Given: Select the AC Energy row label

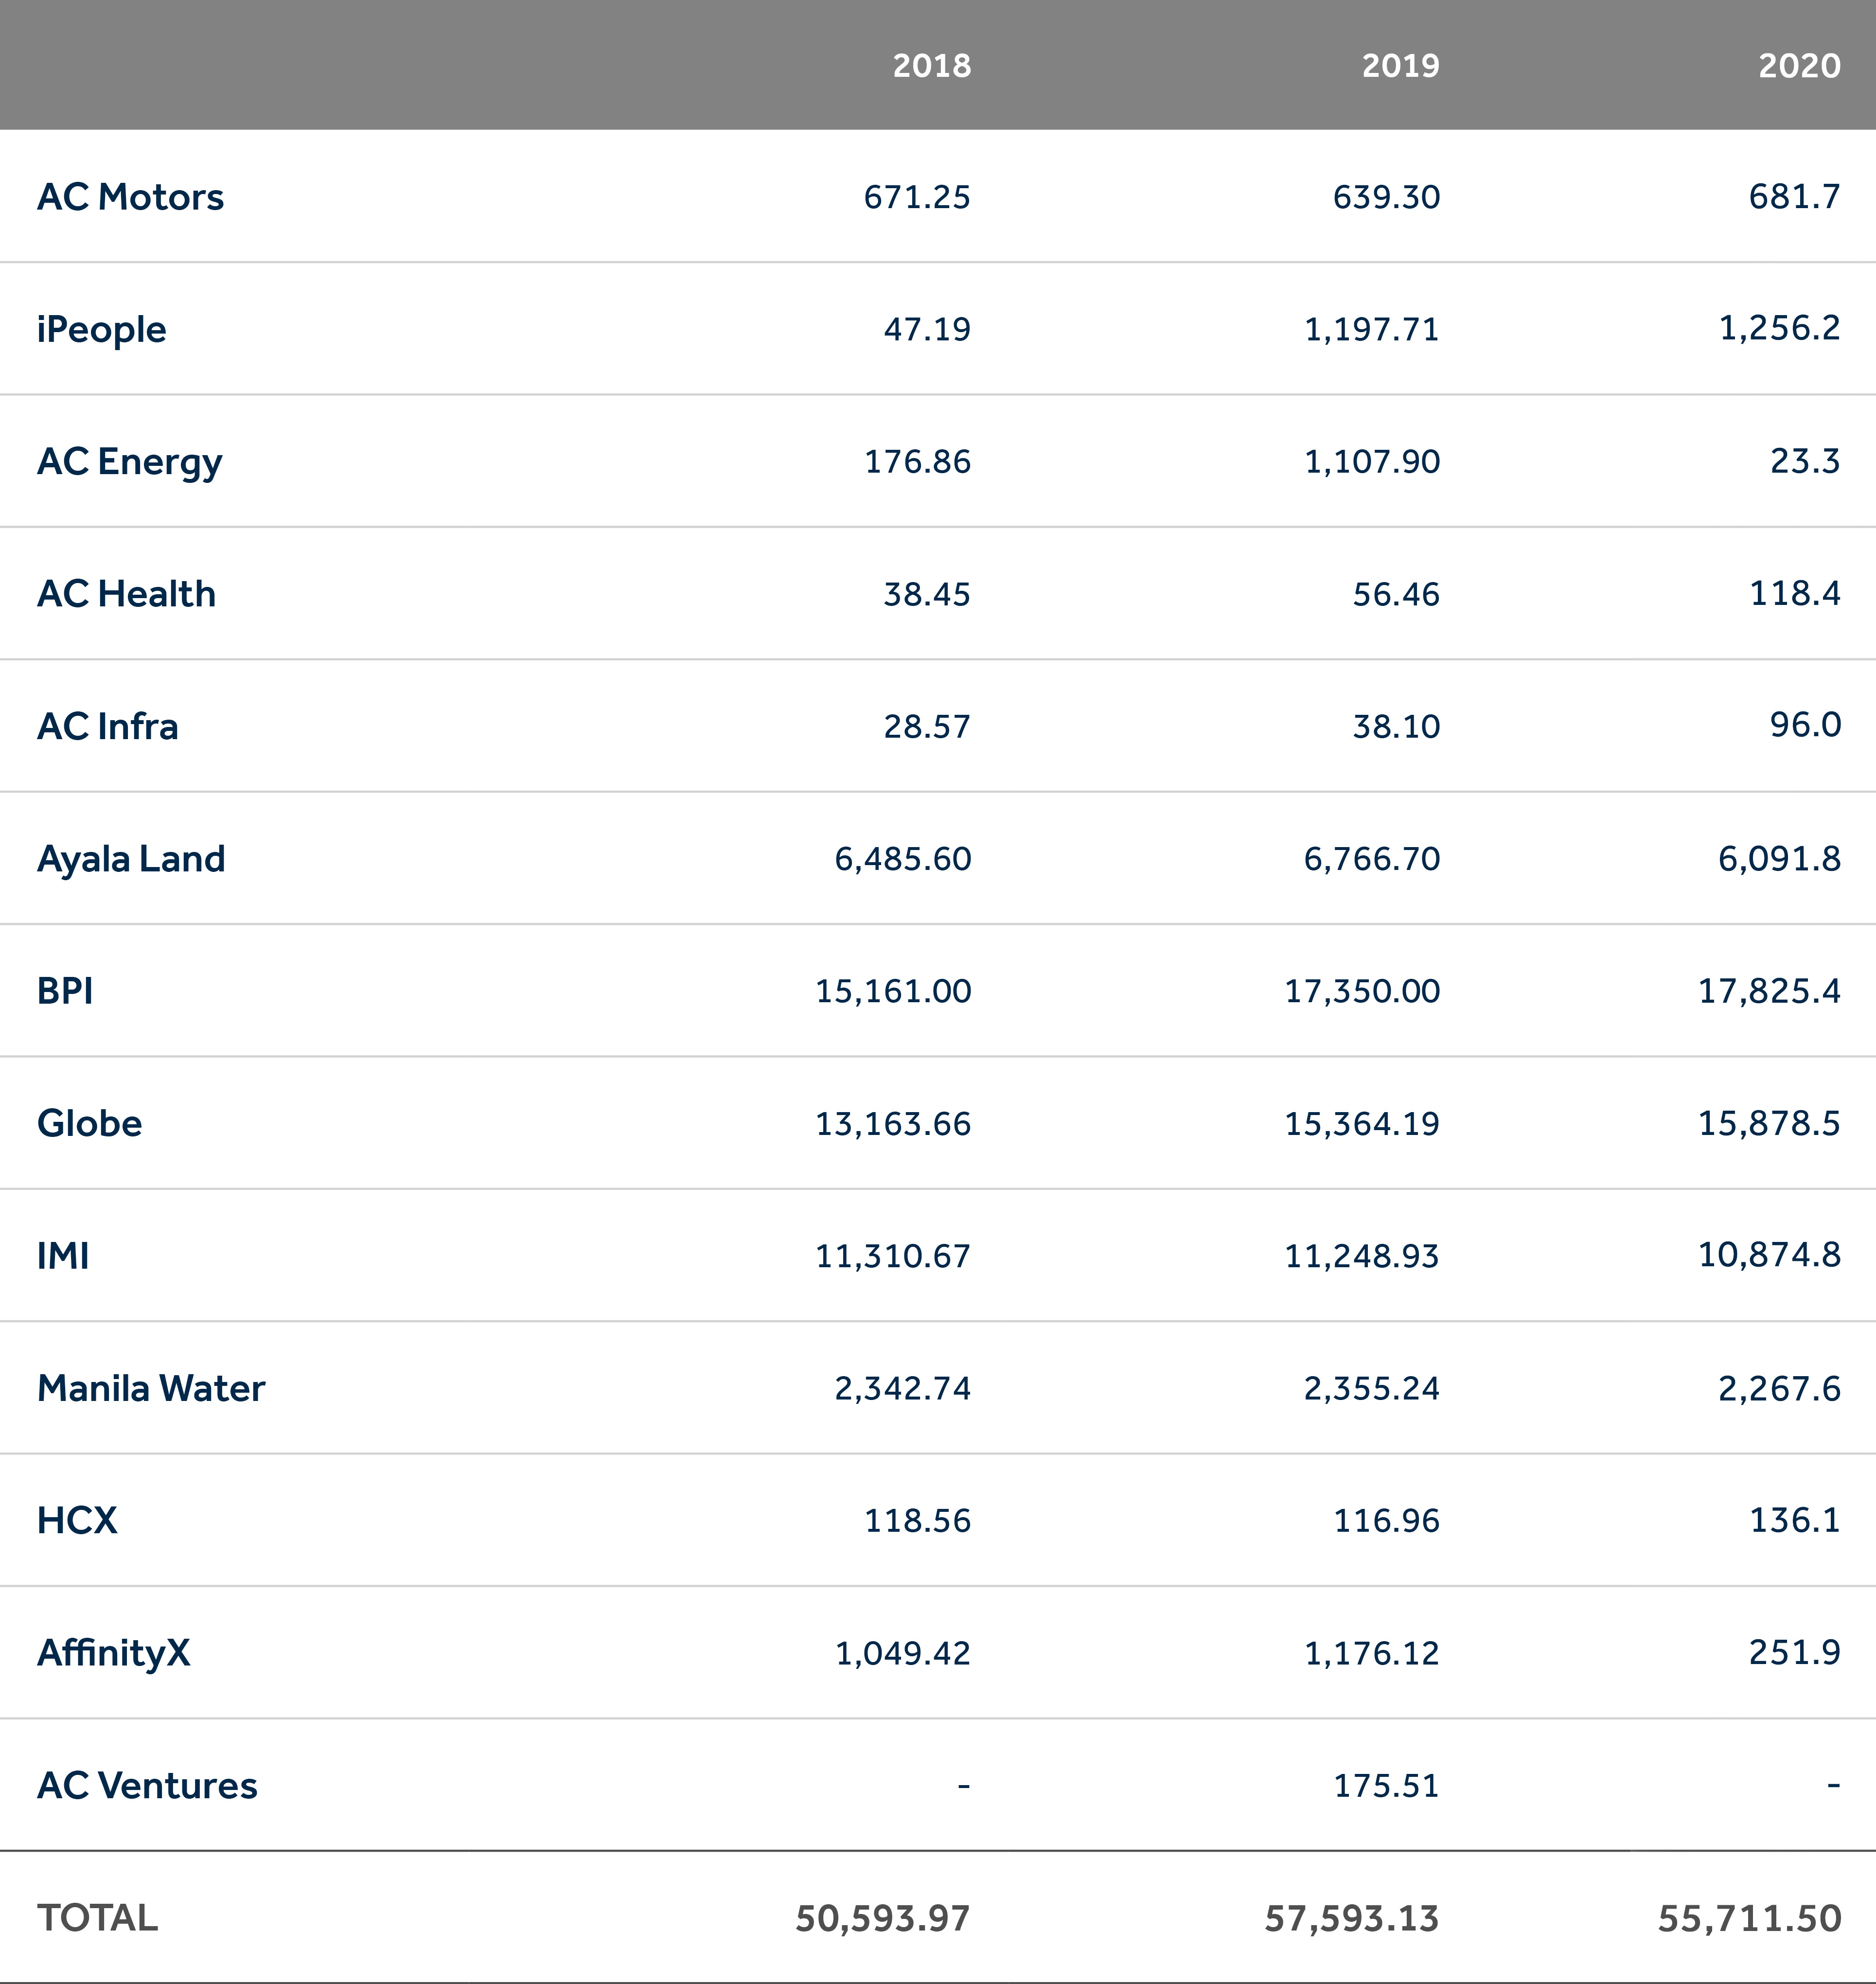Looking at the screenshot, I should pos(129,462).
